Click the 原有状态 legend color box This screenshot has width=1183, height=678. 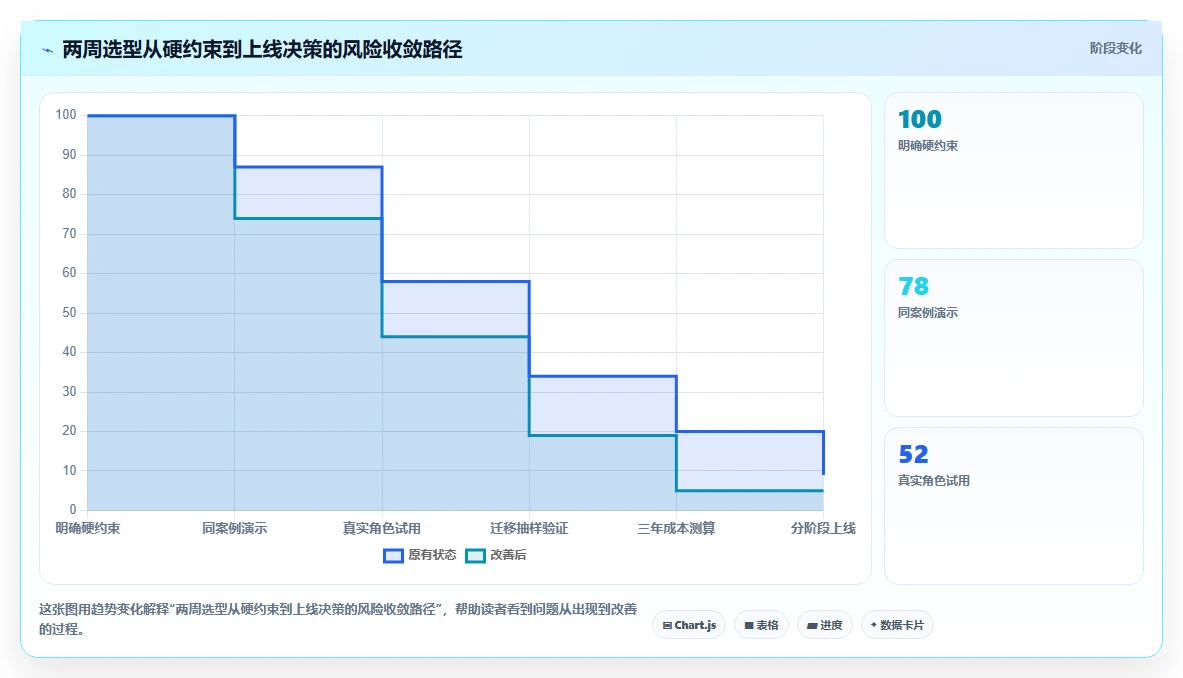coord(393,556)
